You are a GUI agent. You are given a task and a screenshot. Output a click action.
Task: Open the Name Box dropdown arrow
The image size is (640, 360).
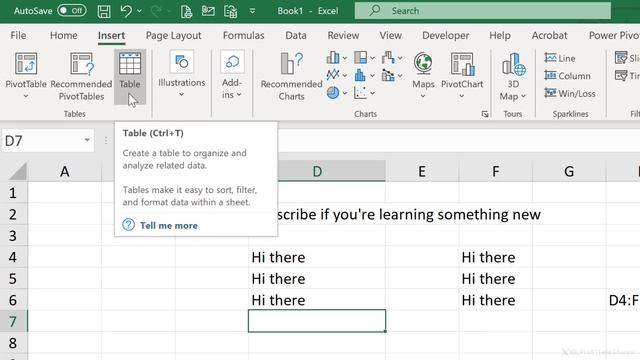[87, 140]
